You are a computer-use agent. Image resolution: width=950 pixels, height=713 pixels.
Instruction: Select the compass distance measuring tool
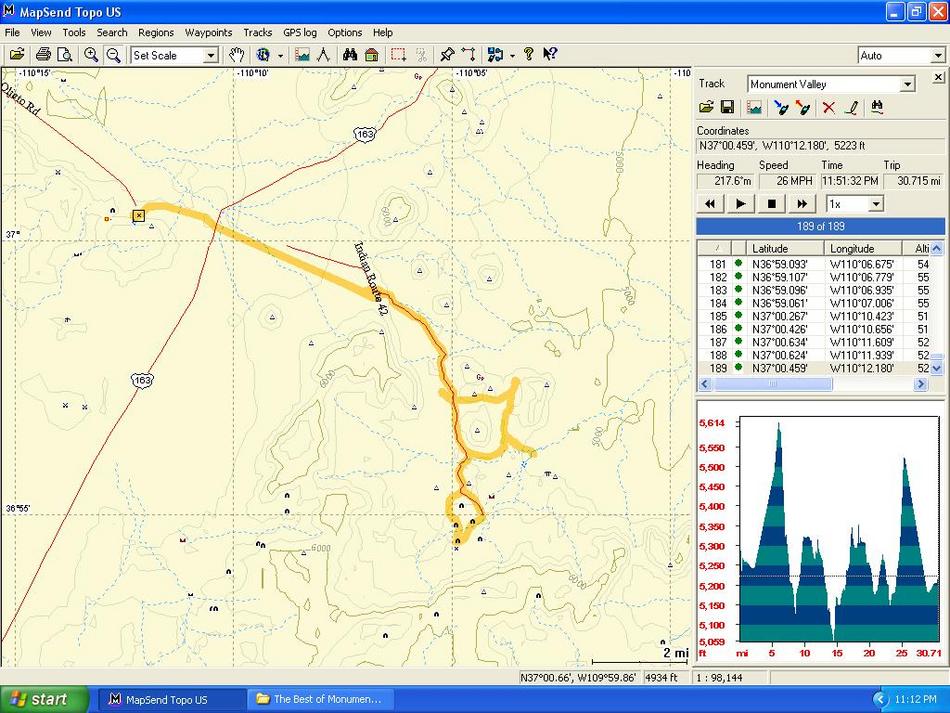(324, 55)
